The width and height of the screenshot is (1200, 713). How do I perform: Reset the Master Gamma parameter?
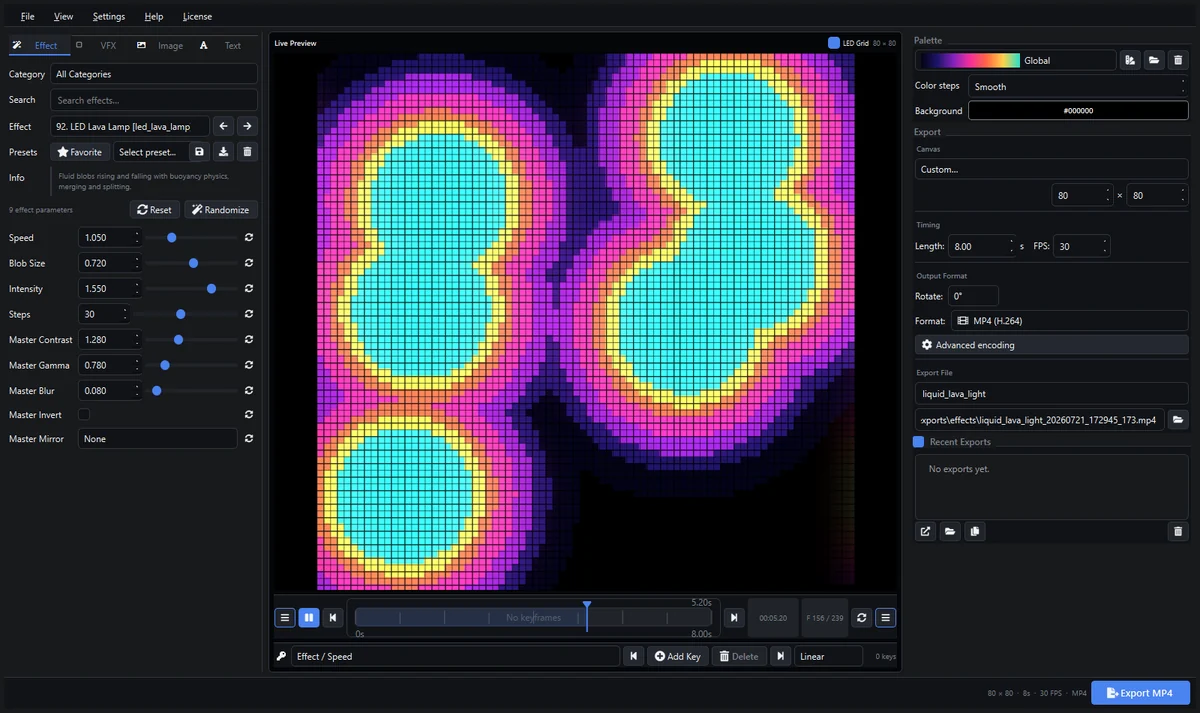click(248, 365)
